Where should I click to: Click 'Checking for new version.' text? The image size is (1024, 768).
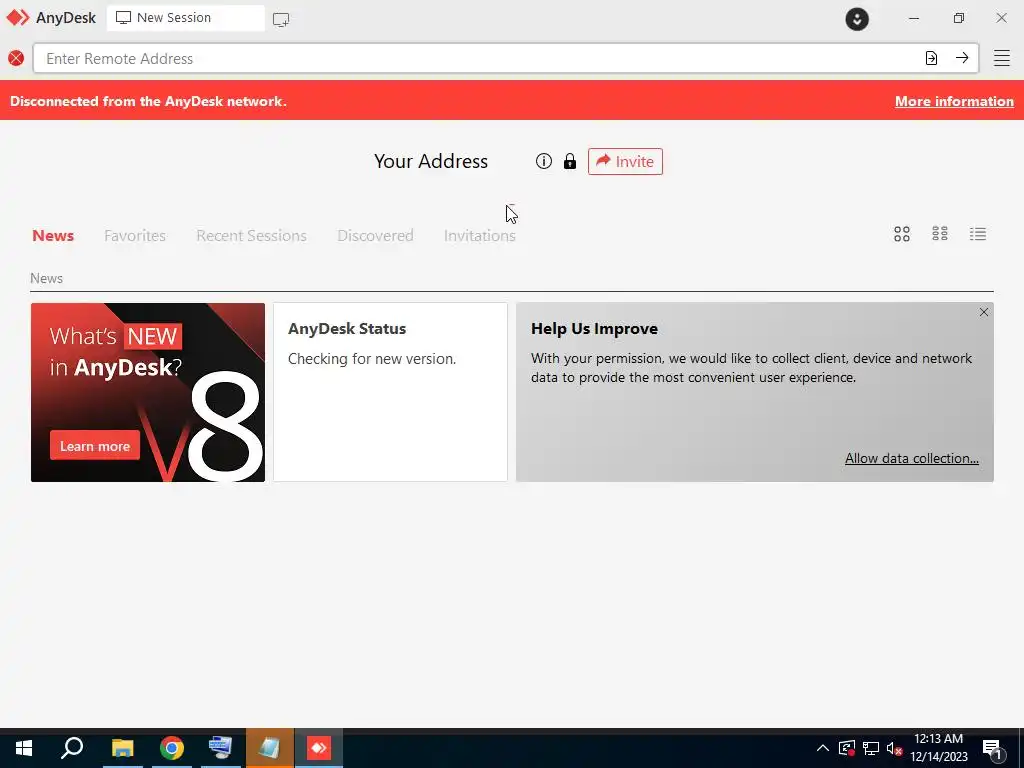coord(372,359)
